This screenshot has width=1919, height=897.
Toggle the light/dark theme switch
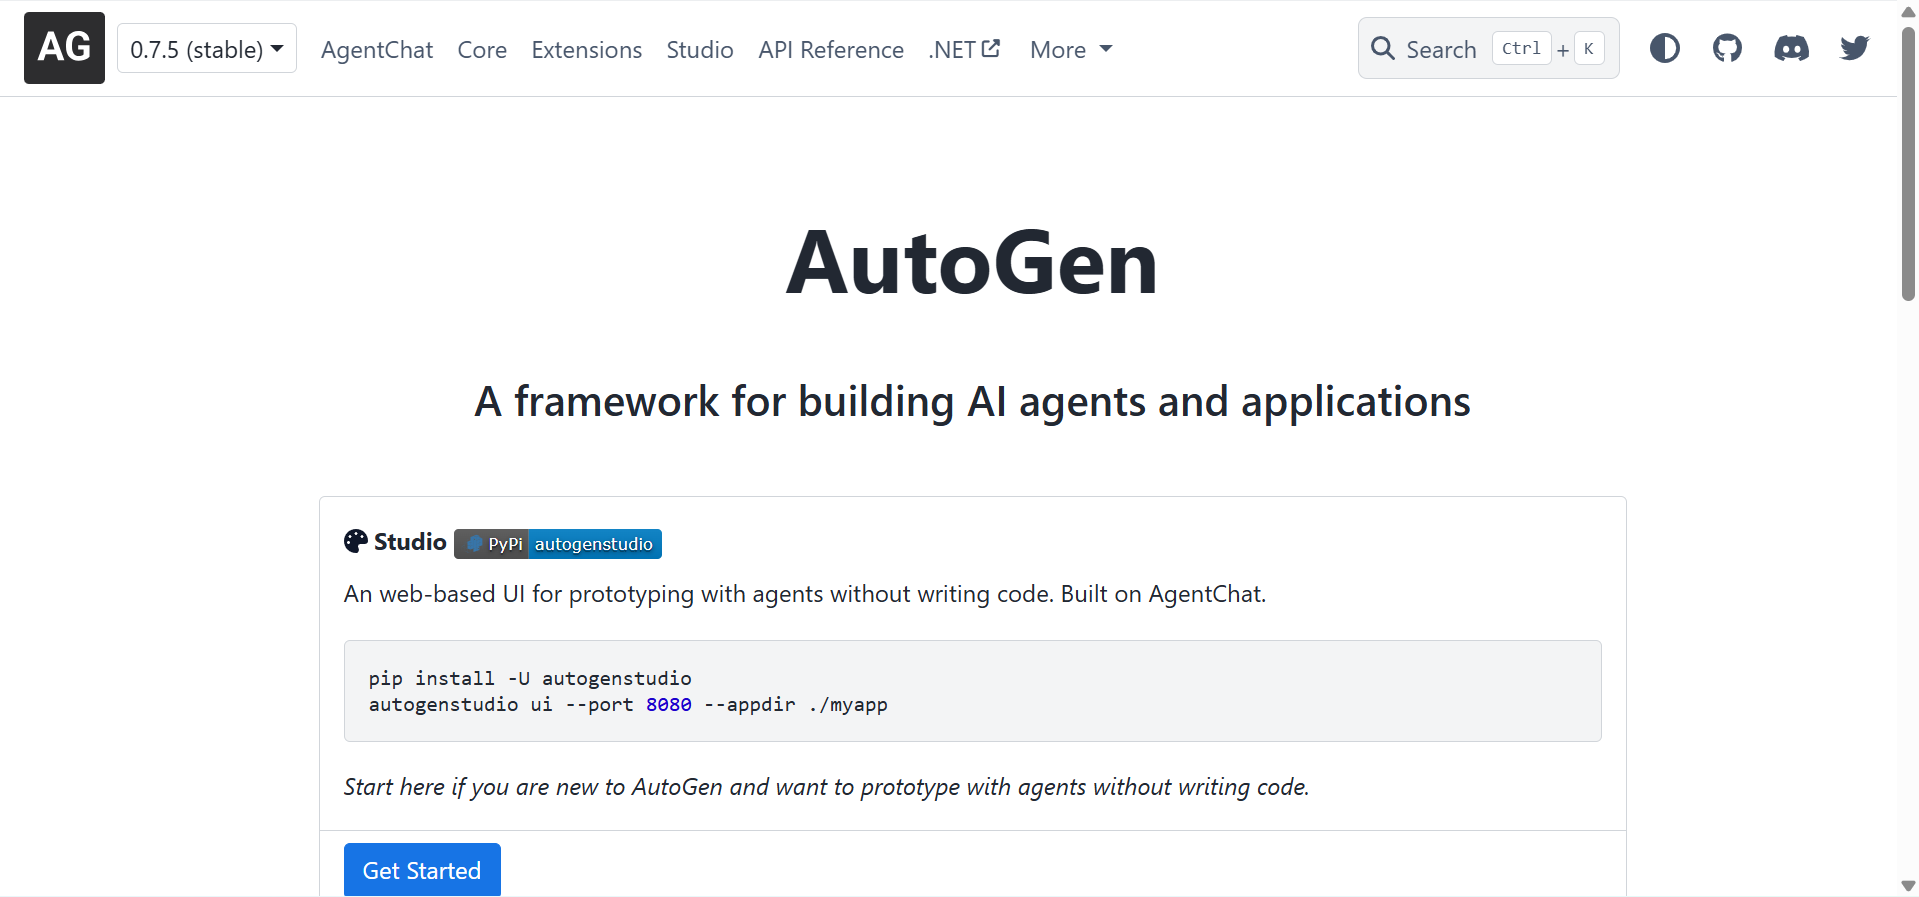coord(1665,48)
